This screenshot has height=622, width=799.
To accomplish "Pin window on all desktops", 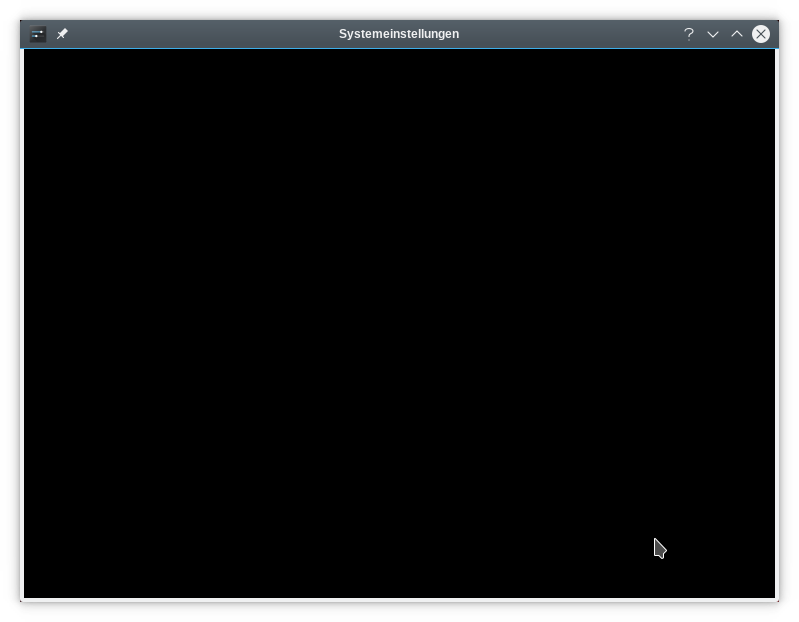I will (62, 34).
